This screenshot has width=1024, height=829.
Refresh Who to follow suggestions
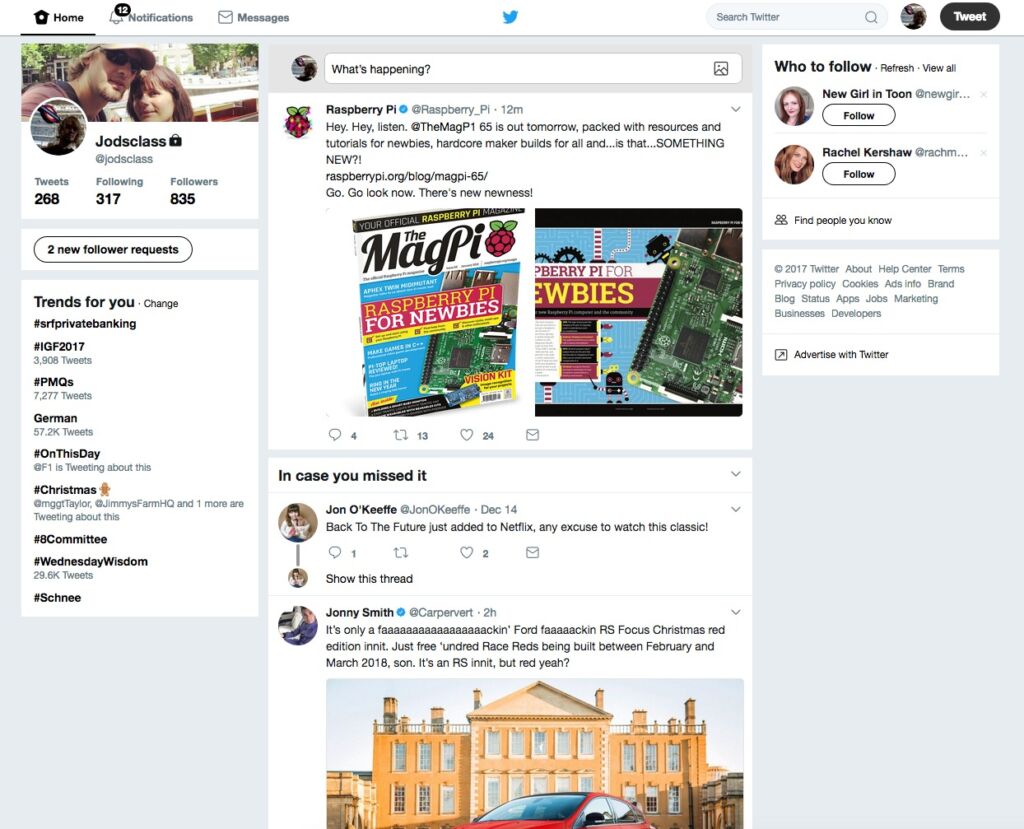897,68
